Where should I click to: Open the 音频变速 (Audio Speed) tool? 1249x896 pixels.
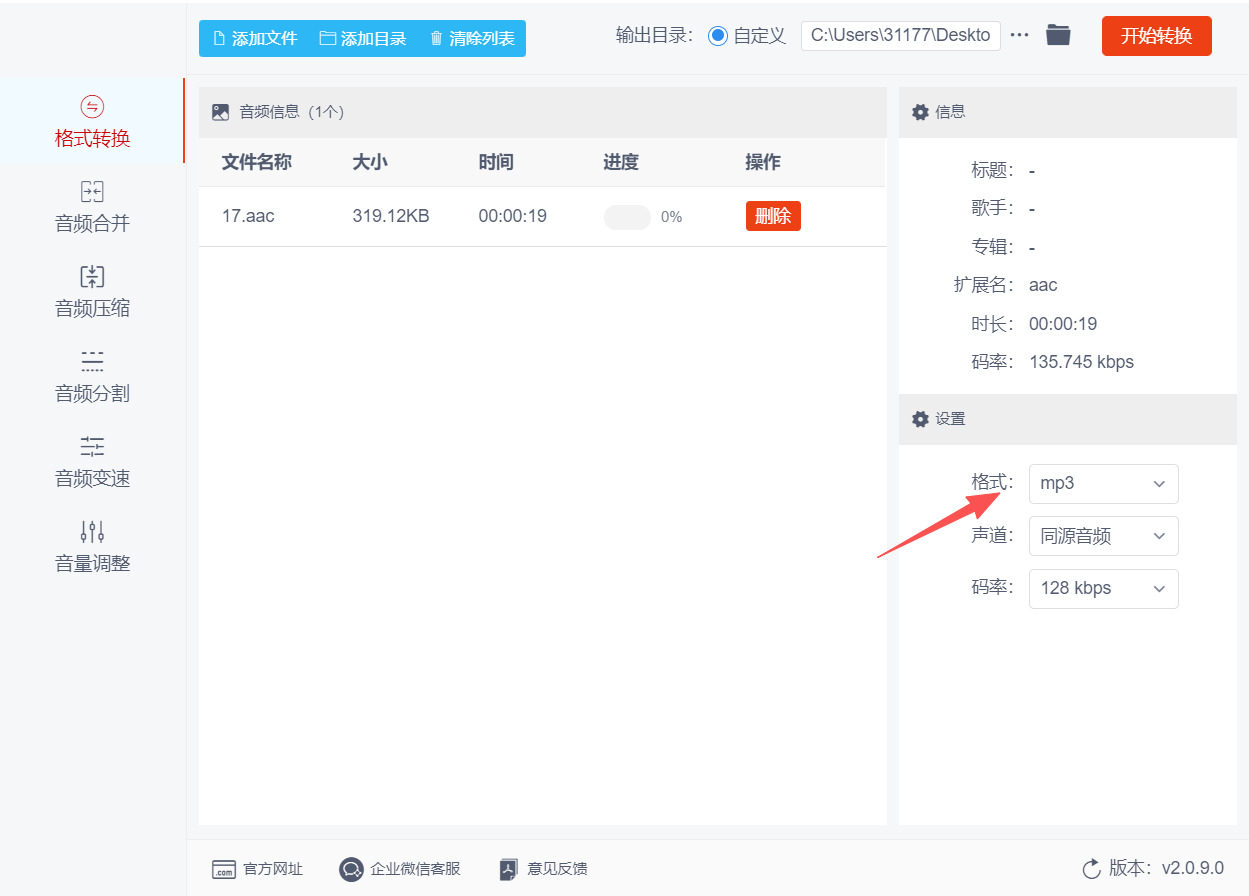pyautogui.click(x=91, y=462)
